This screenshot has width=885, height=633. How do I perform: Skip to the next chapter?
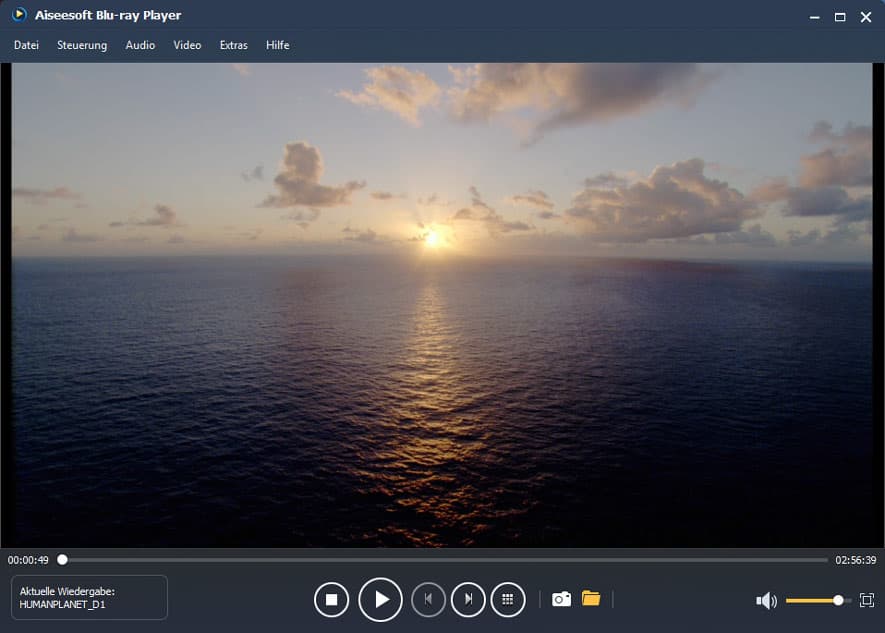tap(468, 599)
